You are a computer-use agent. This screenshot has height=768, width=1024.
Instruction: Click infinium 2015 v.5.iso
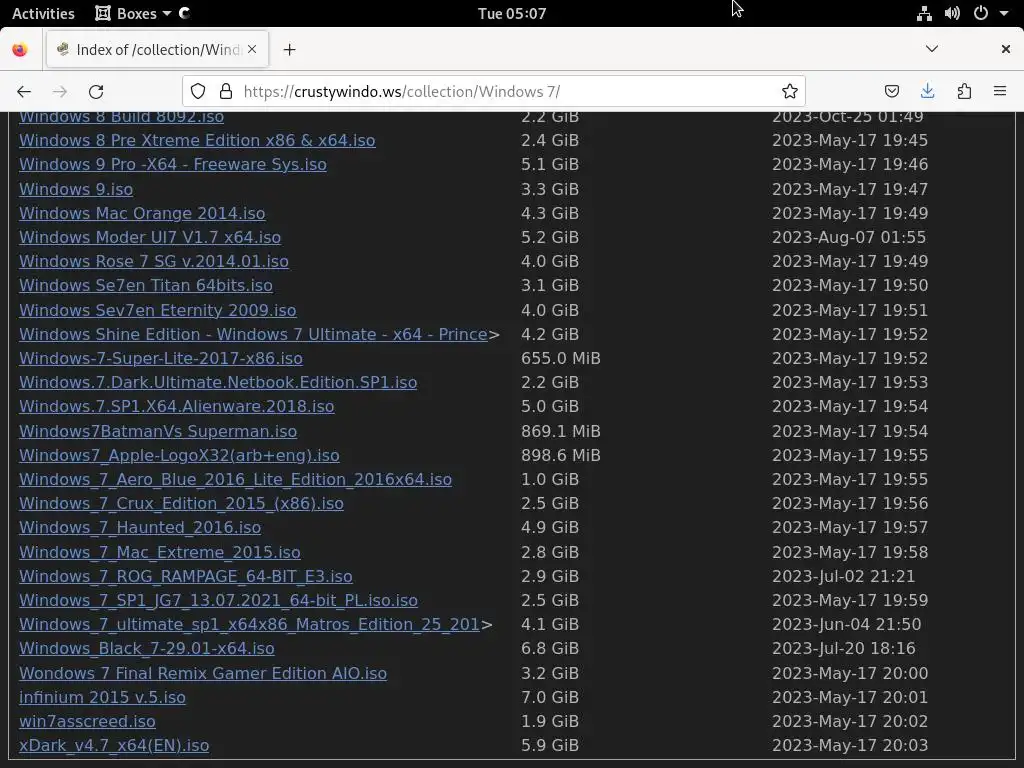103,697
